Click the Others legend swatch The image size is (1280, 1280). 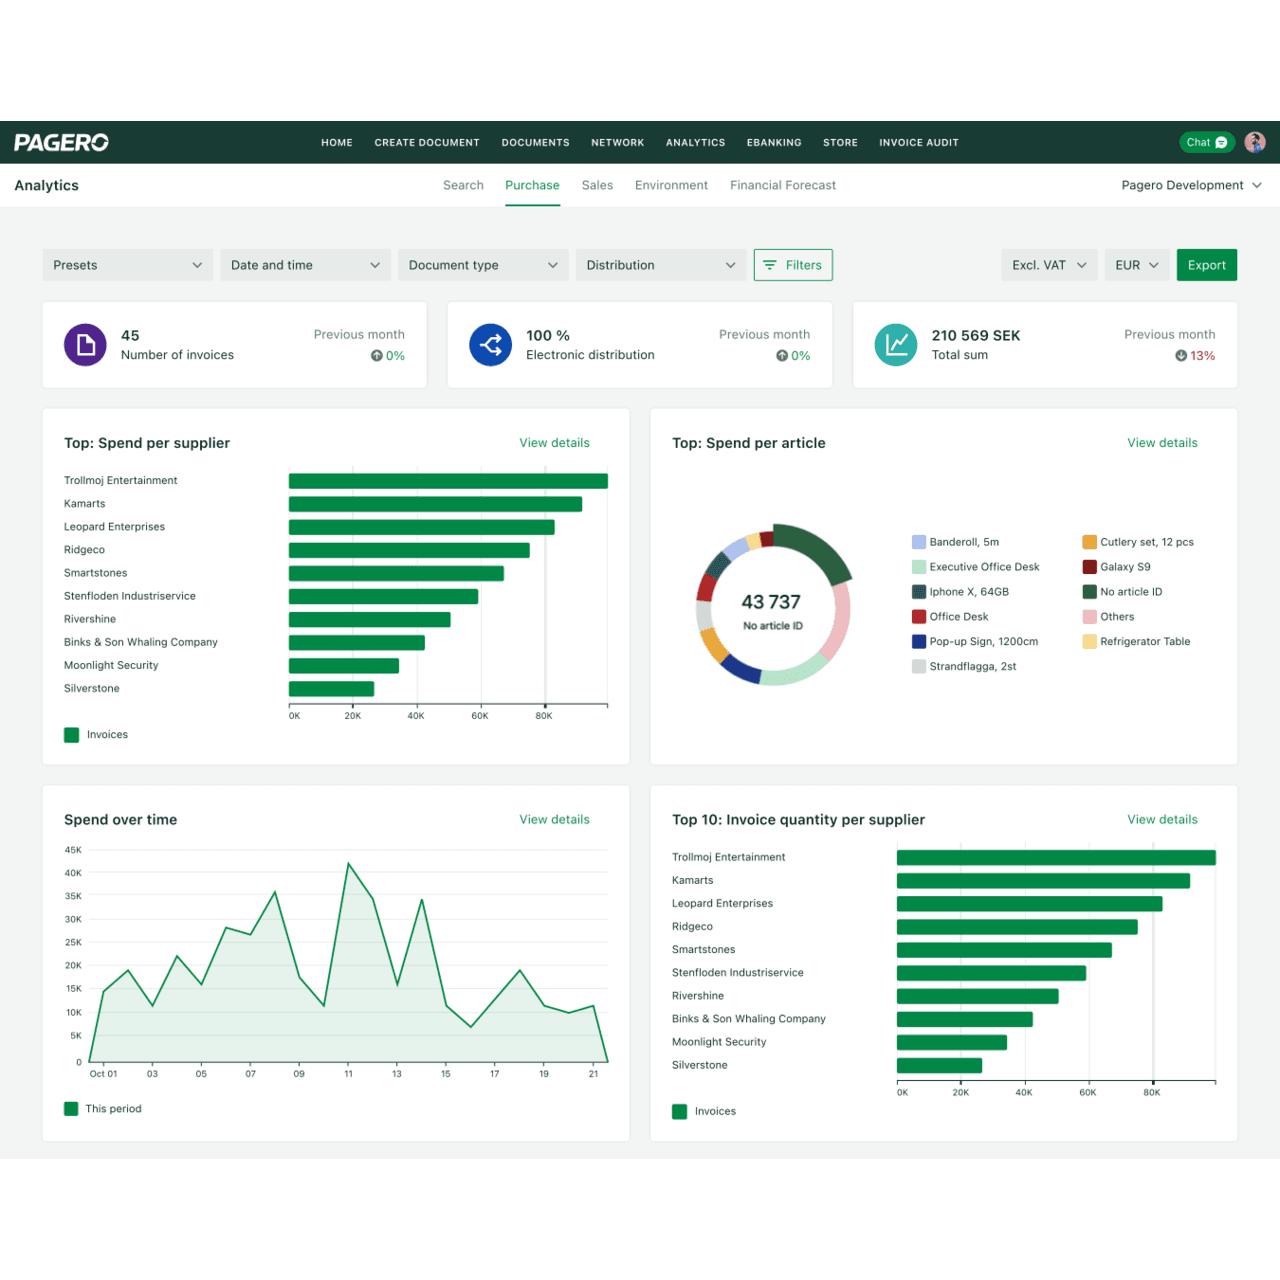click(x=1090, y=617)
